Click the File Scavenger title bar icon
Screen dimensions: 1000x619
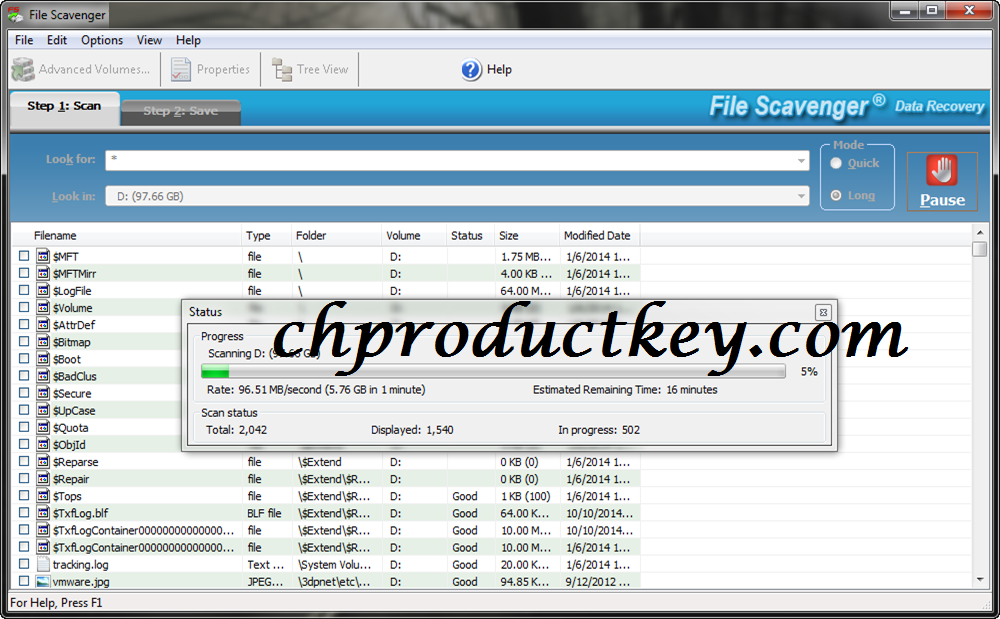point(15,14)
